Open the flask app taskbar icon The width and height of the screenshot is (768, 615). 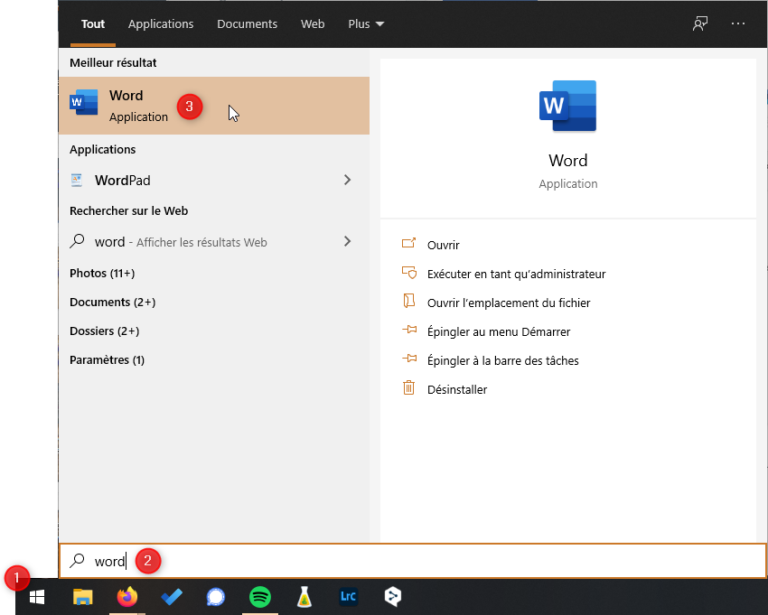[x=304, y=596]
